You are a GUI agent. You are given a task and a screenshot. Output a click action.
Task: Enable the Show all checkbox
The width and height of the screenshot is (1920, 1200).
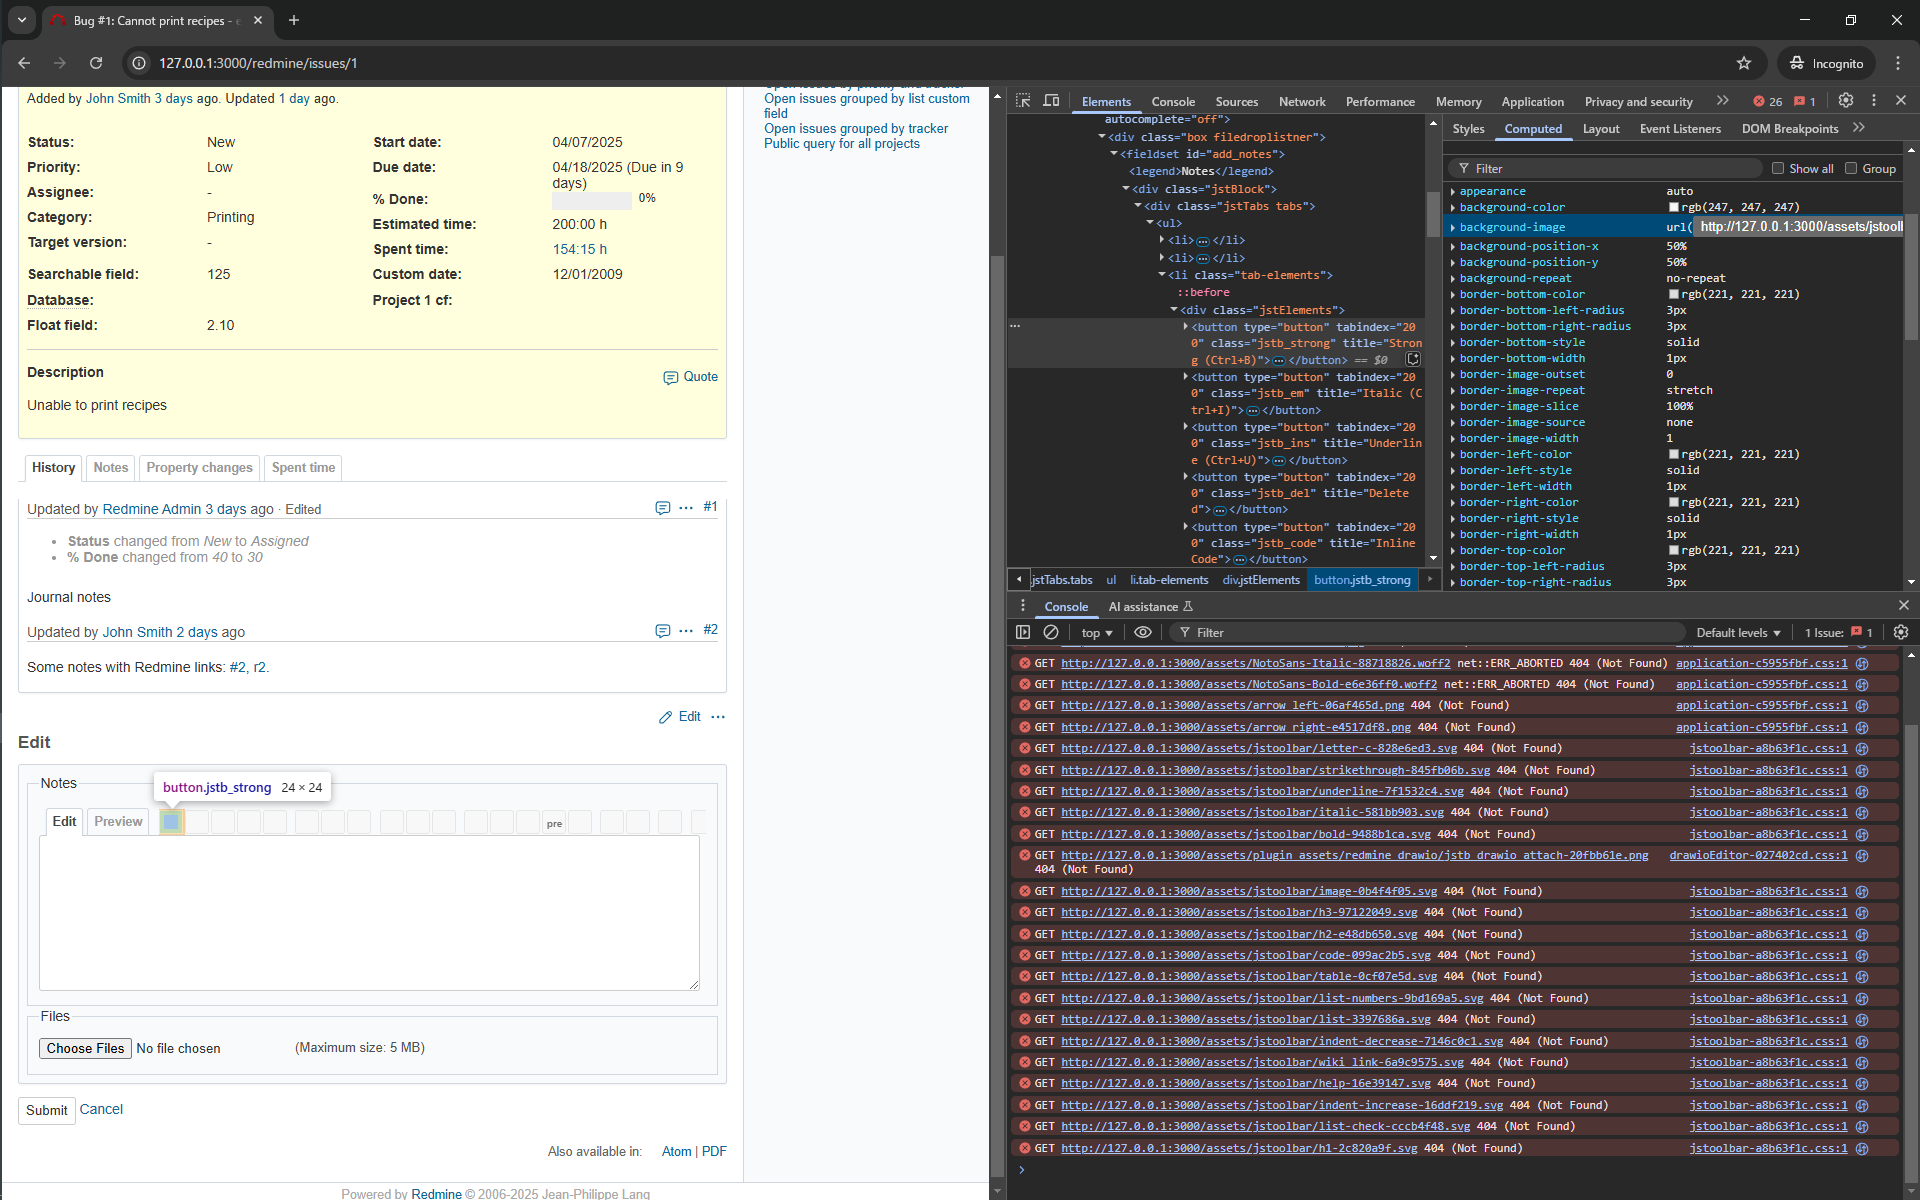coord(1778,168)
